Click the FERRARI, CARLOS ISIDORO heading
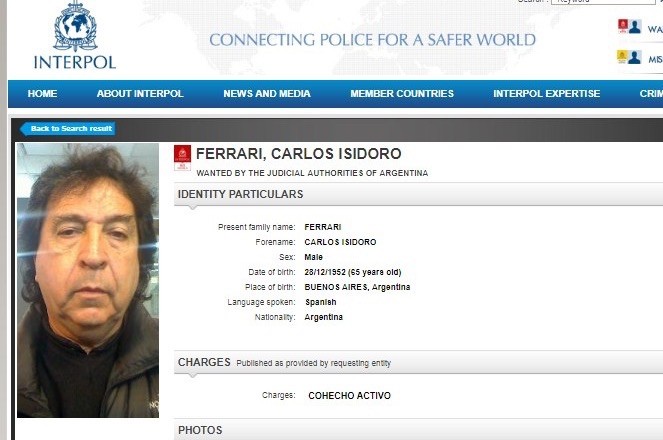The height and width of the screenshot is (440, 663). coord(299,154)
